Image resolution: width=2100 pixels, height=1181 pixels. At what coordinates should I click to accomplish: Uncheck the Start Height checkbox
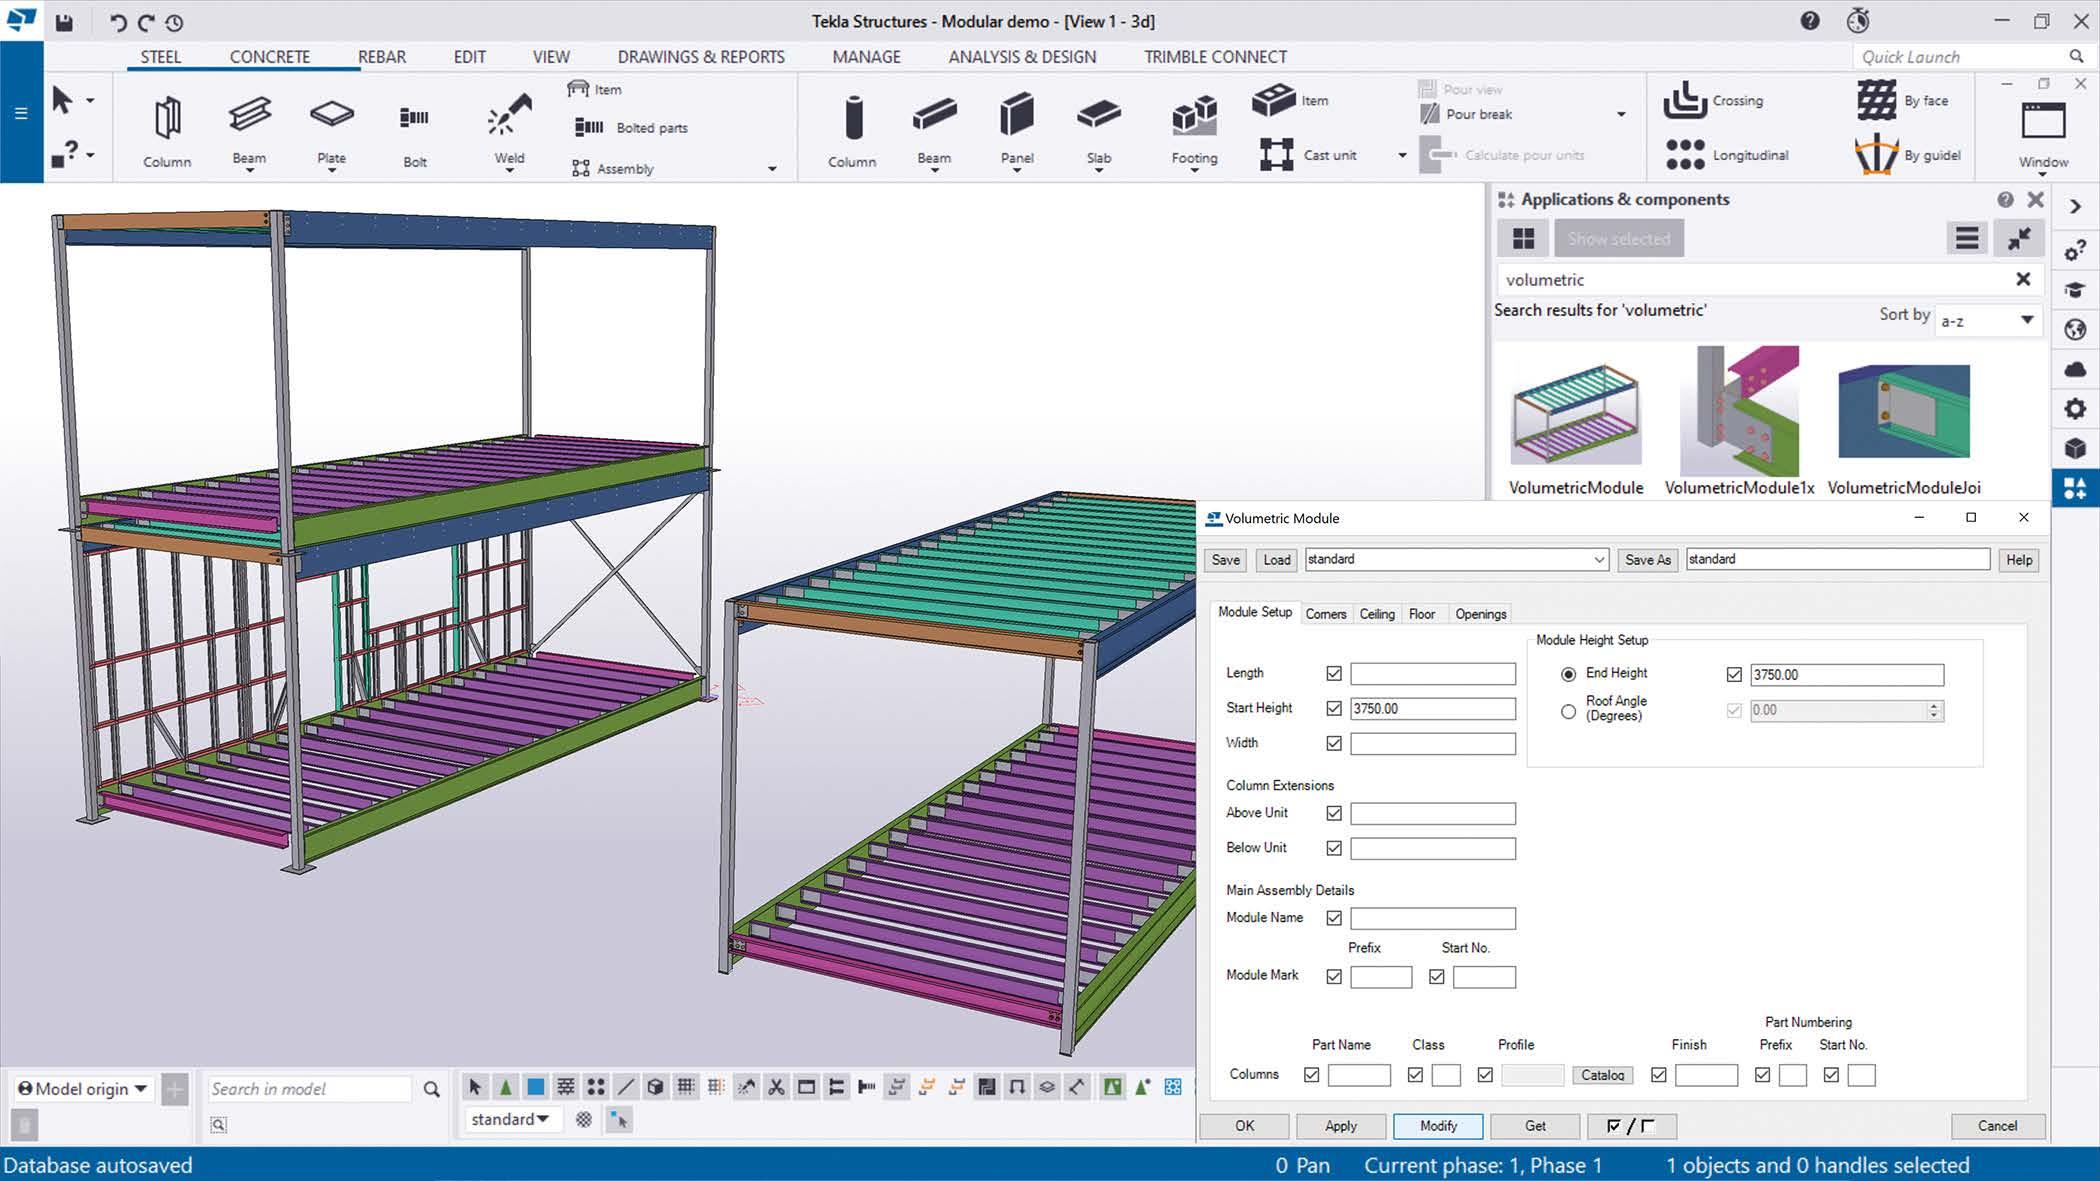click(1333, 708)
